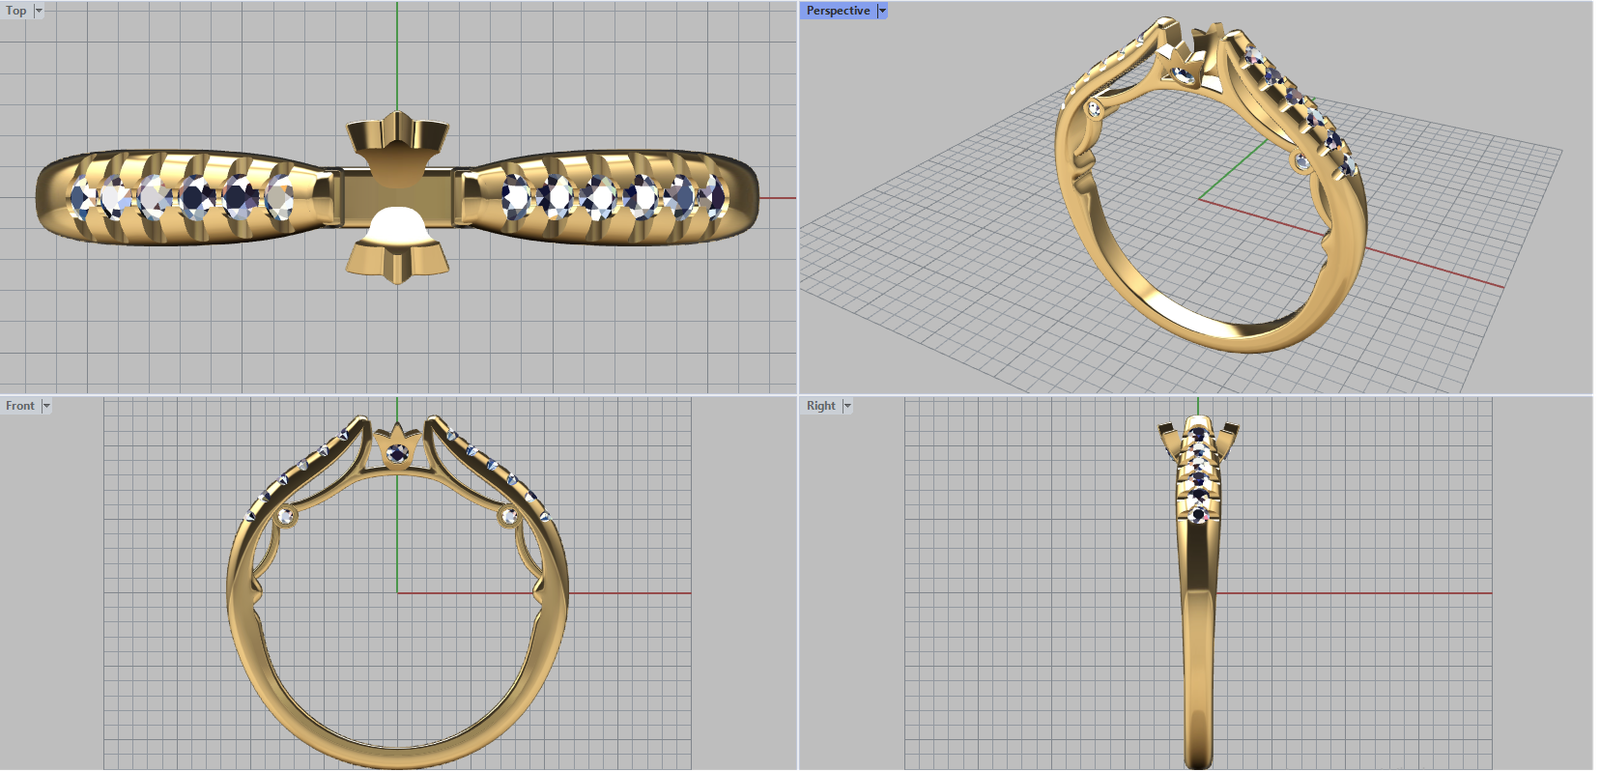Expand the Perspective viewport dropdown arrow
The image size is (1600, 772).
(882, 11)
